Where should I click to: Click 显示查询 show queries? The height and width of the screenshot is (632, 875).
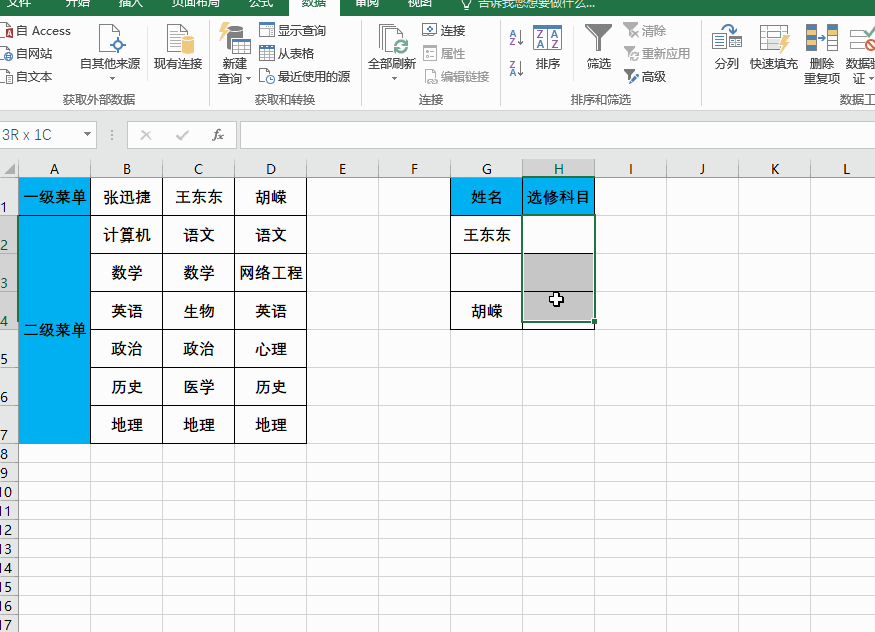click(293, 30)
